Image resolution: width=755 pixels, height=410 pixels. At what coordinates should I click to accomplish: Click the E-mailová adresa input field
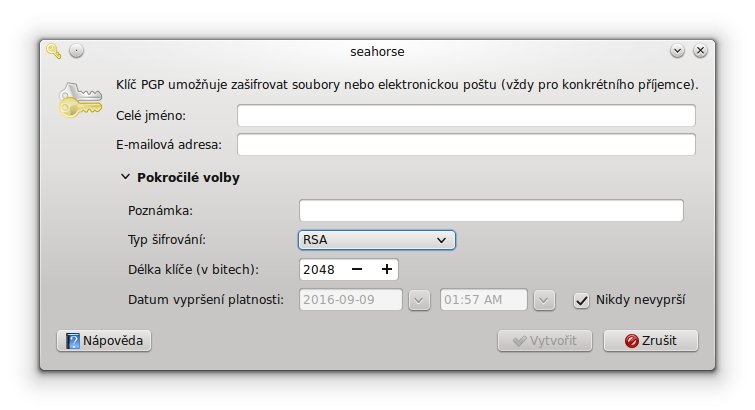[x=466, y=145]
